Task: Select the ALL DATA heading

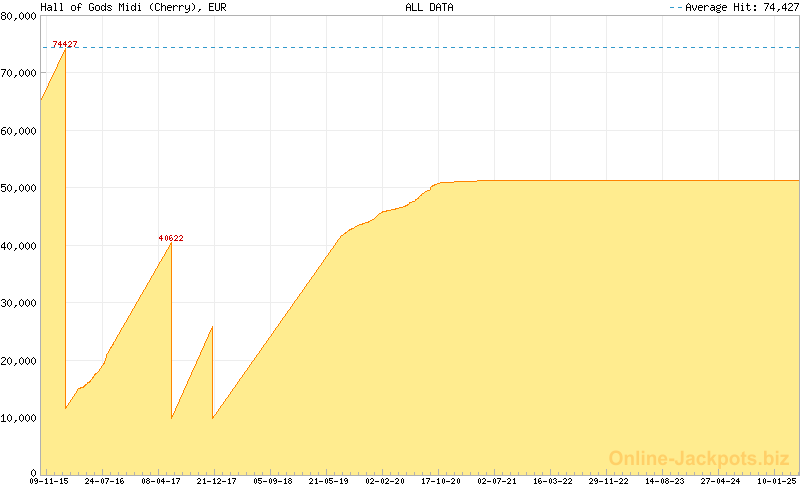Action: [x=429, y=7]
